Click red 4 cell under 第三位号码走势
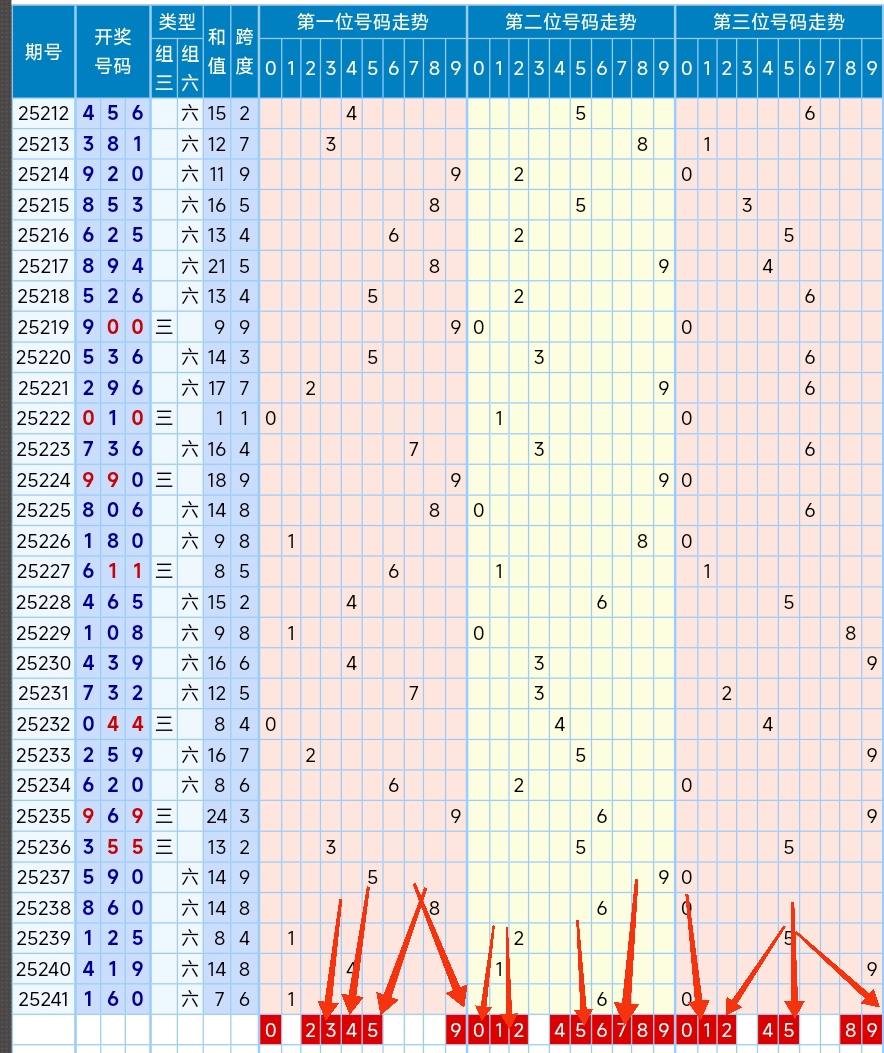 click(768, 1030)
